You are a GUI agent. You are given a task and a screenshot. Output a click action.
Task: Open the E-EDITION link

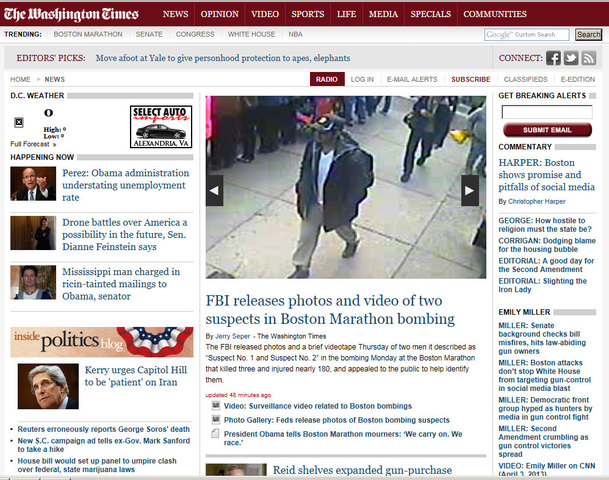578,79
